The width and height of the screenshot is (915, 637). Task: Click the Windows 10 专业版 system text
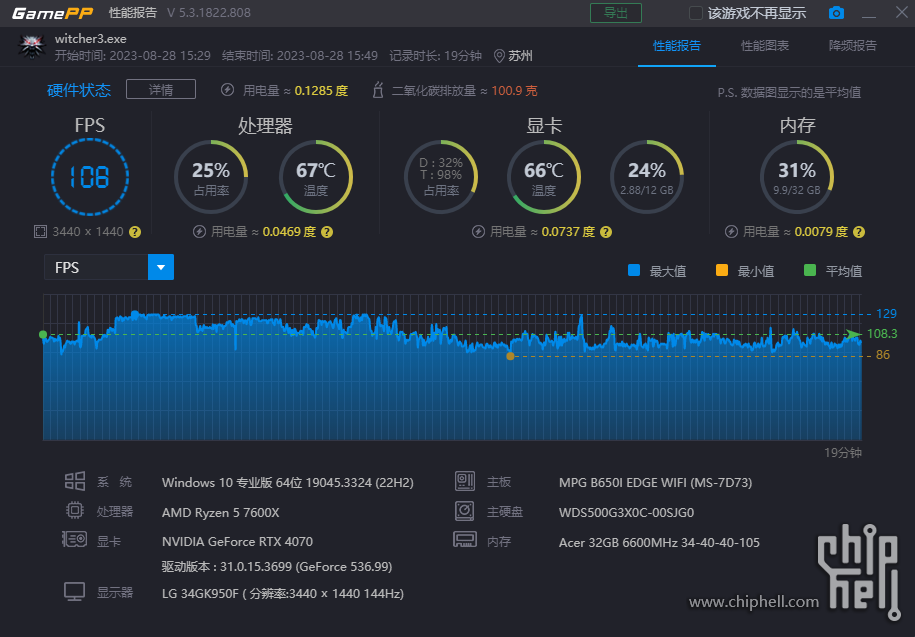pyautogui.click(x=288, y=483)
